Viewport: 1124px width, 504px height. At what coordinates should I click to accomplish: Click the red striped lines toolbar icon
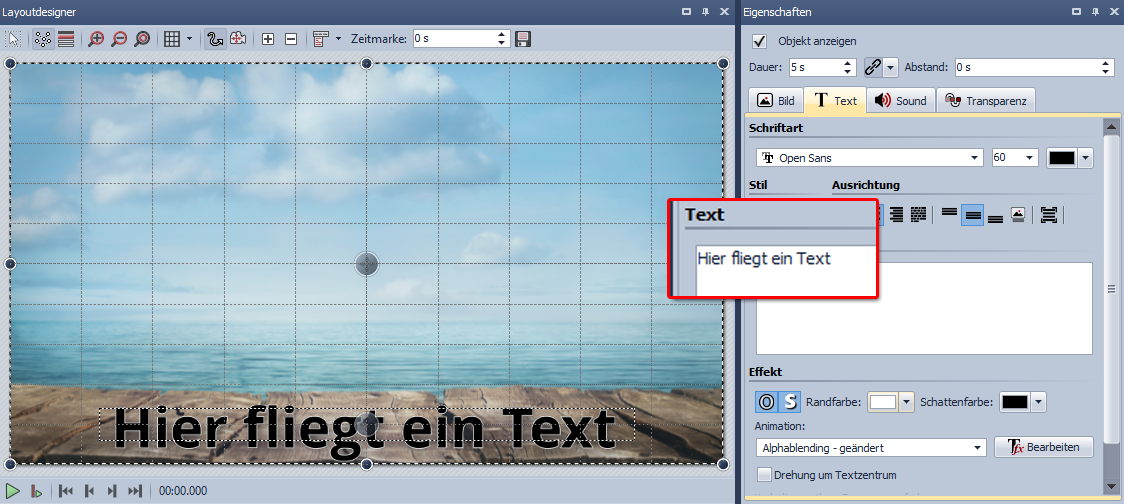[66, 39]
